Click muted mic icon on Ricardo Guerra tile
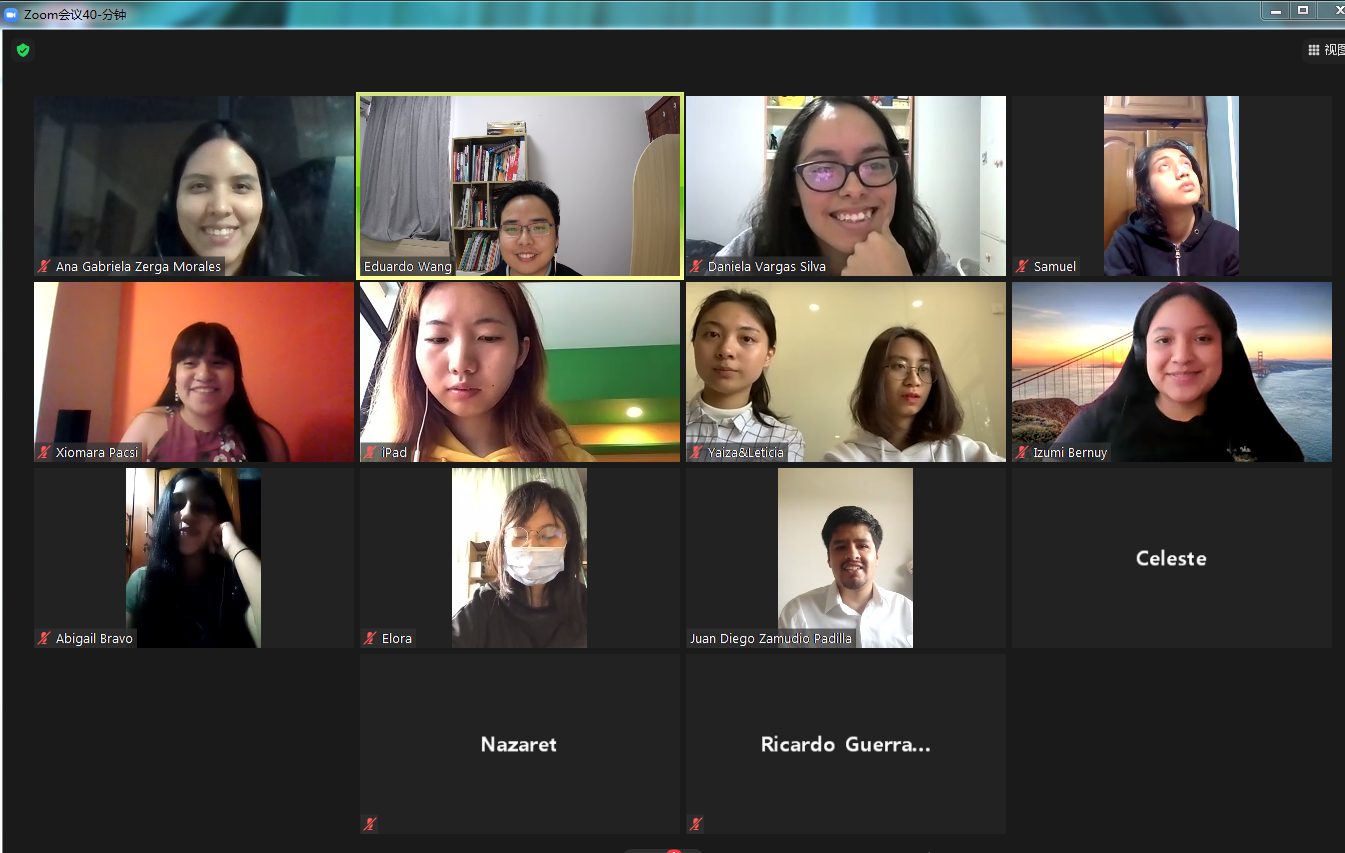This screenshot has width=1345, height=853. tap(696, 824)
